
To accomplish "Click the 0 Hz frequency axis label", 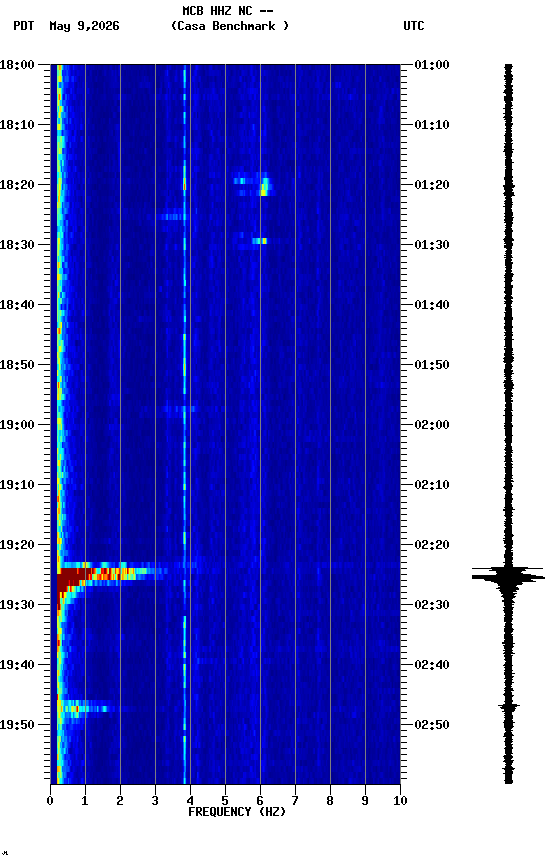I will point(50,801).
